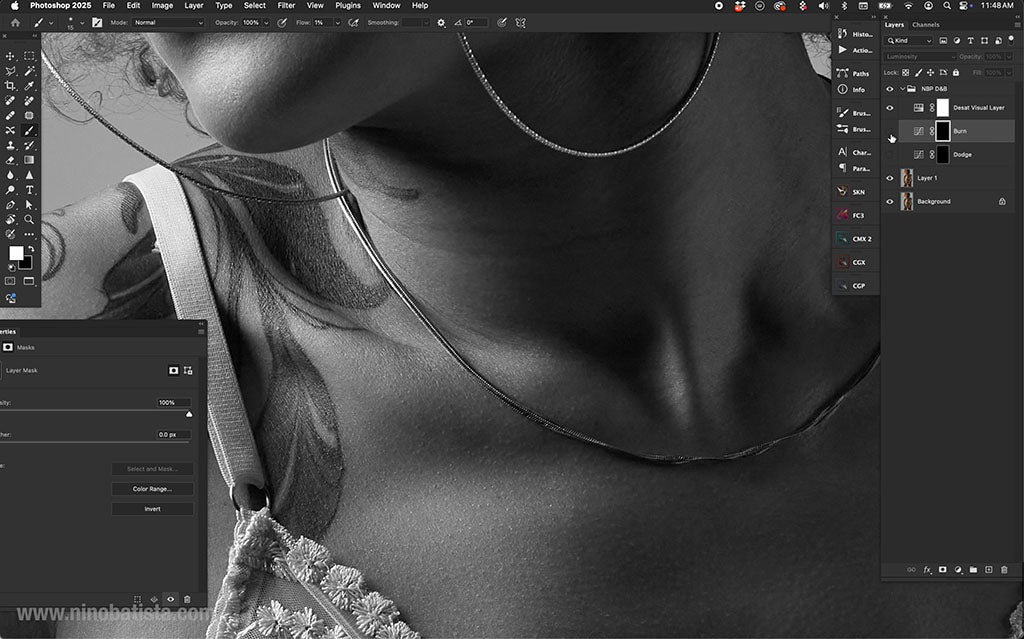Open the blend Mode dropdown in options bar
This screenshot has height=639, width=1024.
click(168, 21)
